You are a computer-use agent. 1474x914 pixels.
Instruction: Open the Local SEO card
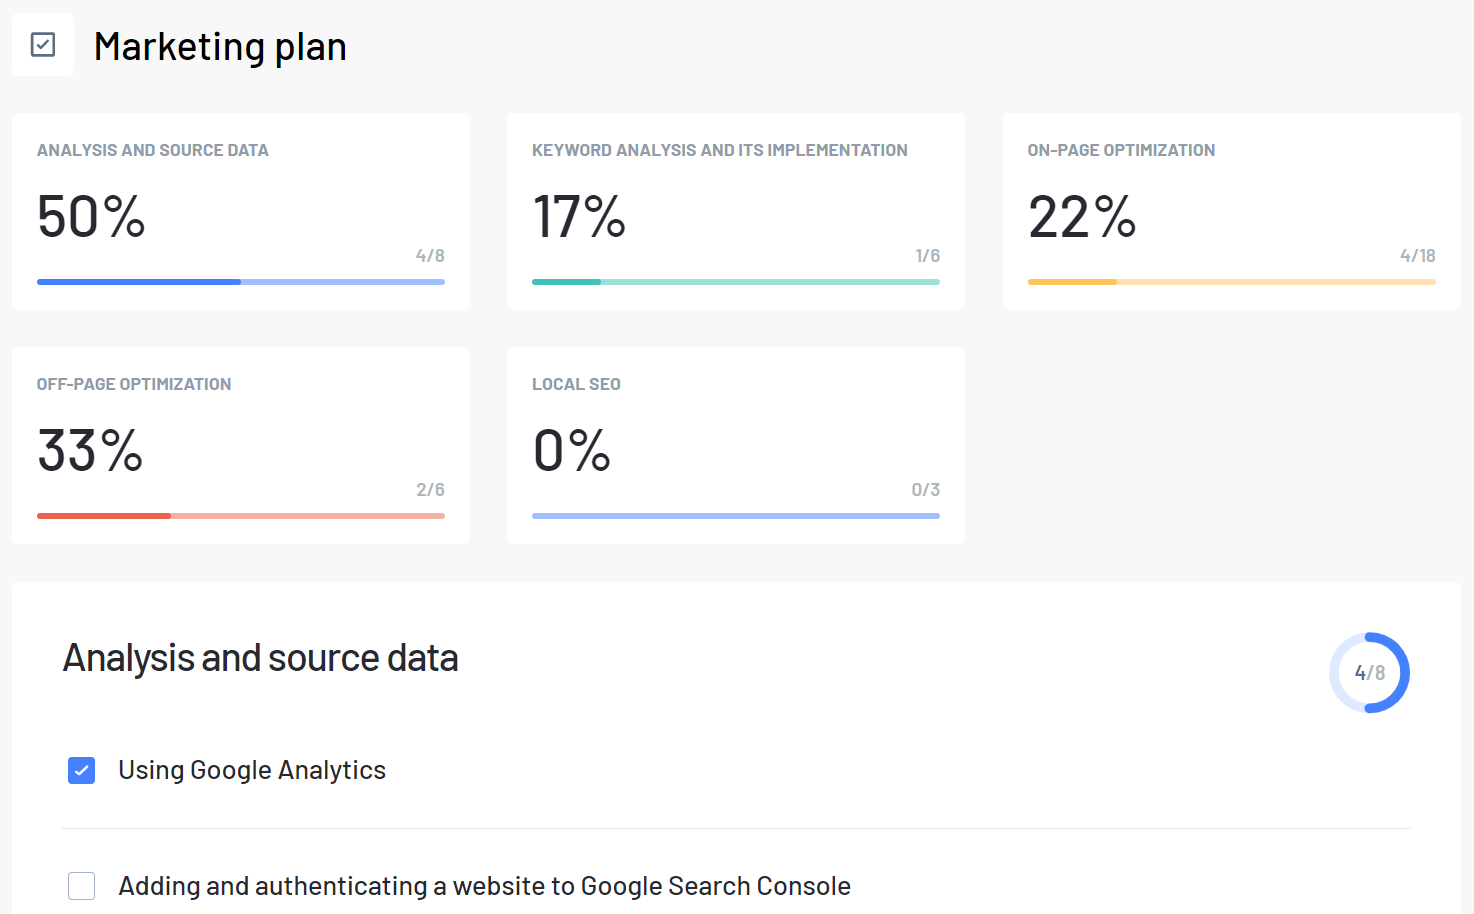(x=735, y=445)
